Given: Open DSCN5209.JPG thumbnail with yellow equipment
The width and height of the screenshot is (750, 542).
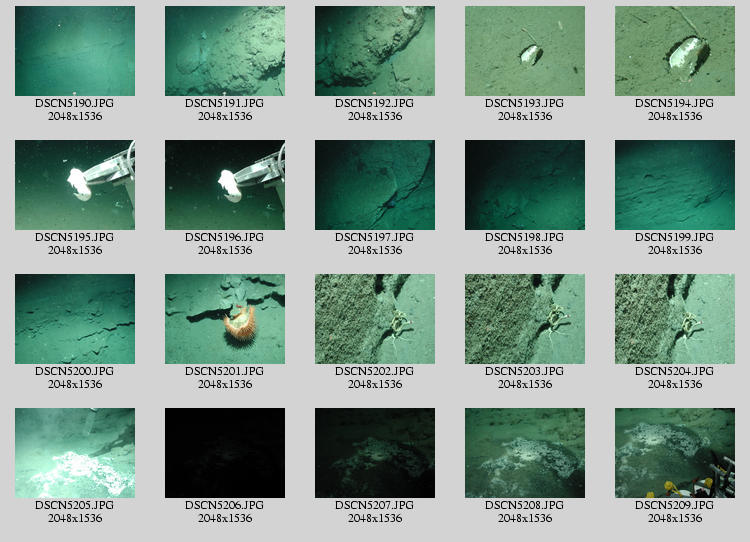Looking at the screenshot, I should click(675, 453).
